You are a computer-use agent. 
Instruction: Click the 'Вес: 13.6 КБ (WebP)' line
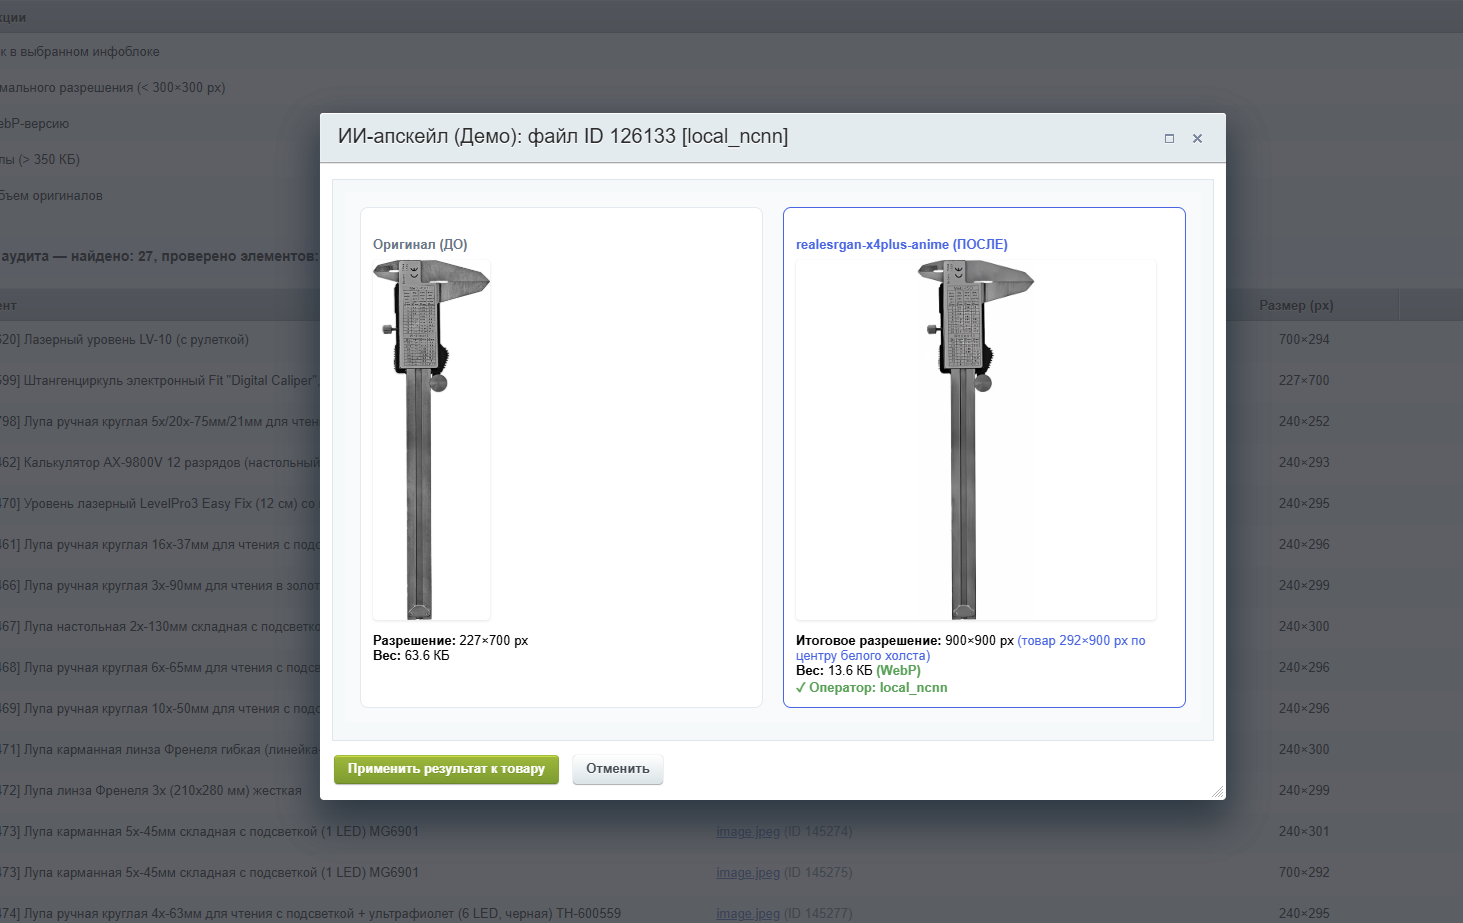coord(858,671)
